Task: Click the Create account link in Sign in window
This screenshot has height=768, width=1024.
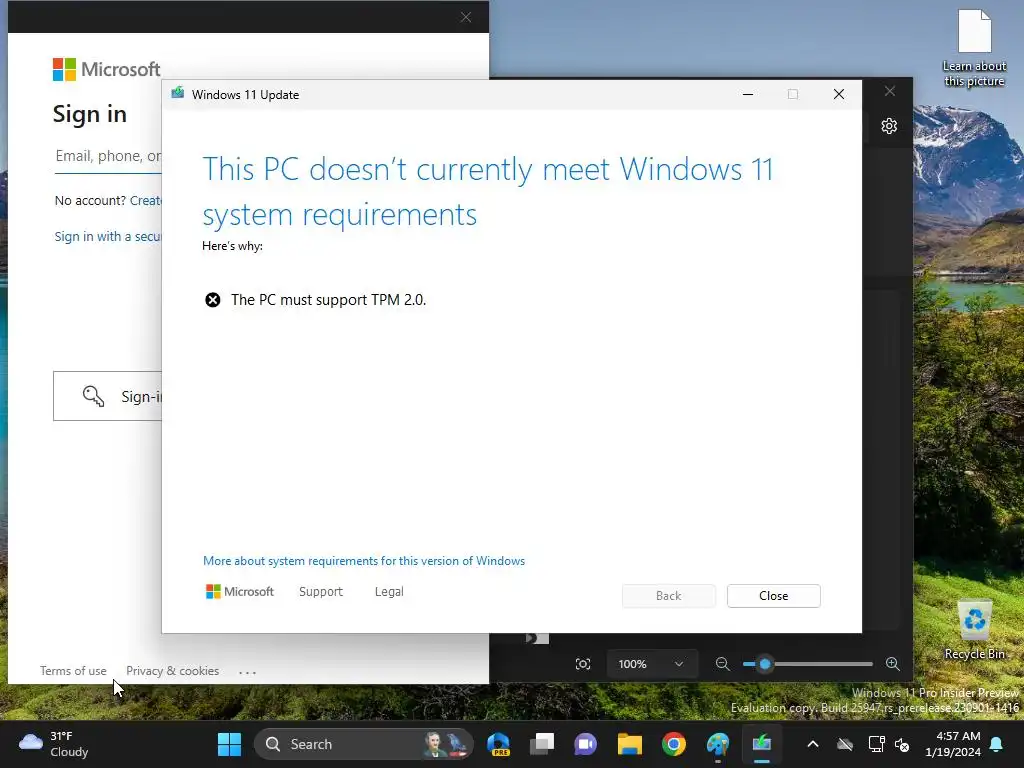Action: coord(146,200)
